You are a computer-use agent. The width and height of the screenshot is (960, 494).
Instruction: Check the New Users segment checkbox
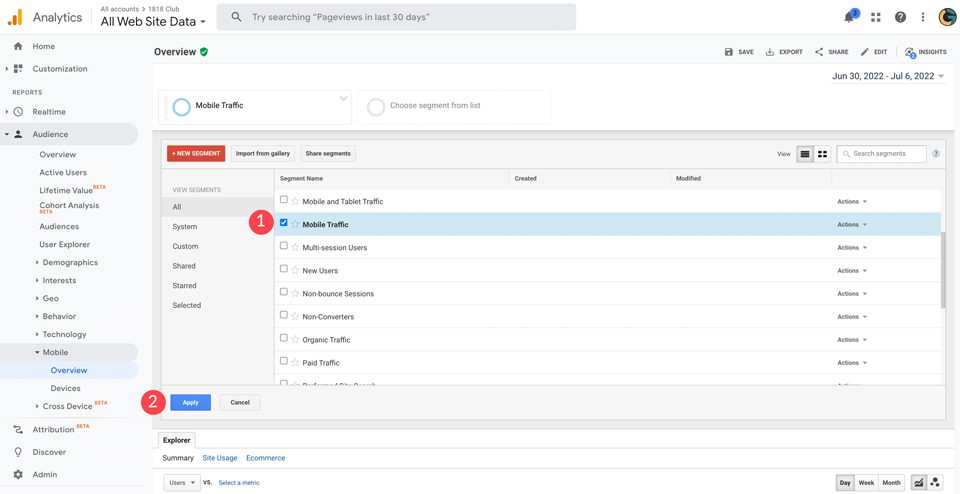point(284,270)
